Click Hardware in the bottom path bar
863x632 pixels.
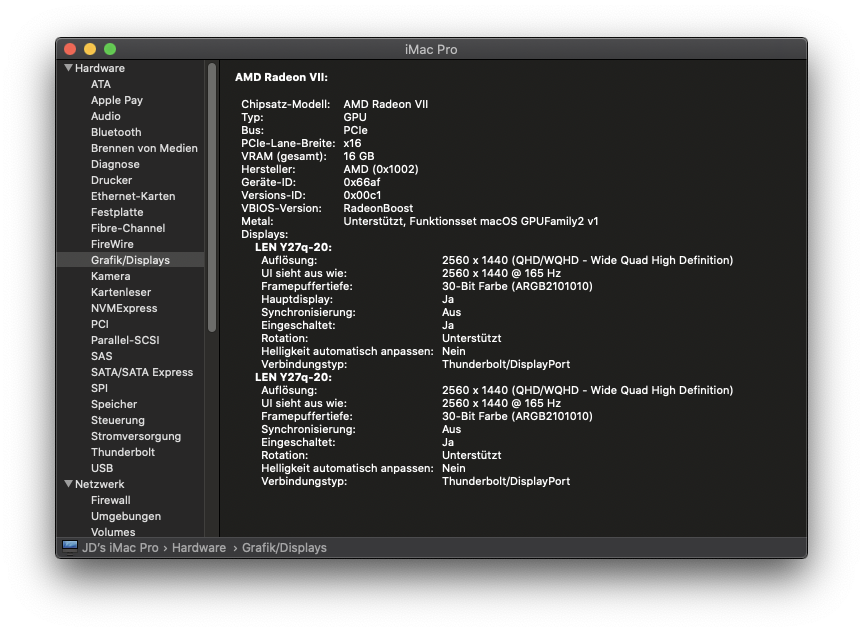[198, 548]
